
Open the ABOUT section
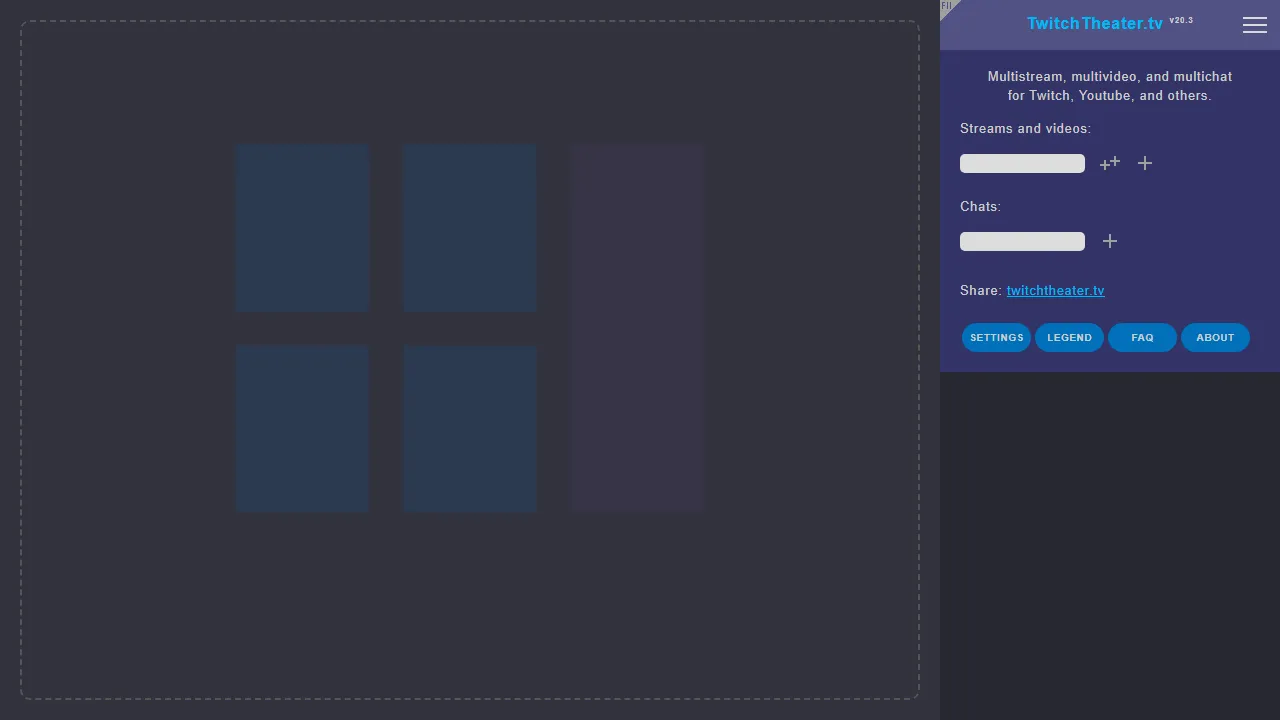point(1215,337)
